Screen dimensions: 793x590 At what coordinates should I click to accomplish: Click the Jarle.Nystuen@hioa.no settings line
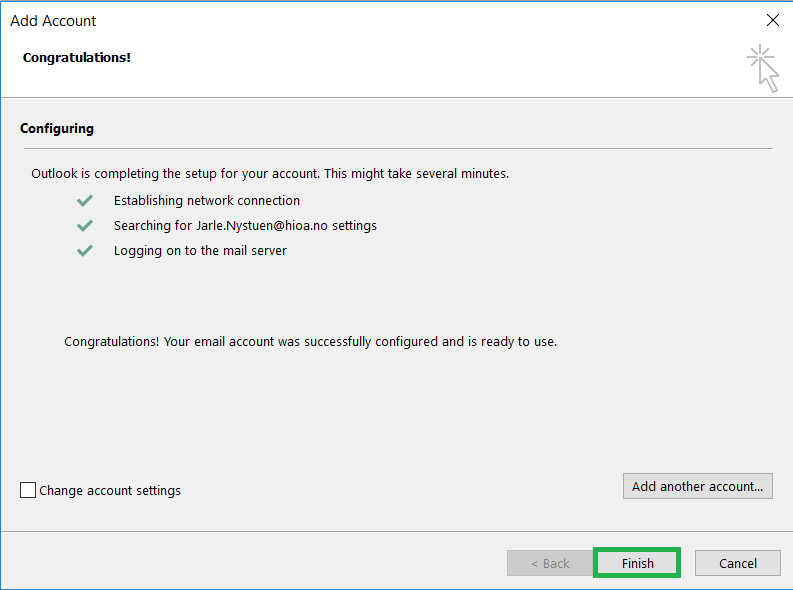(x=245, y=225)
